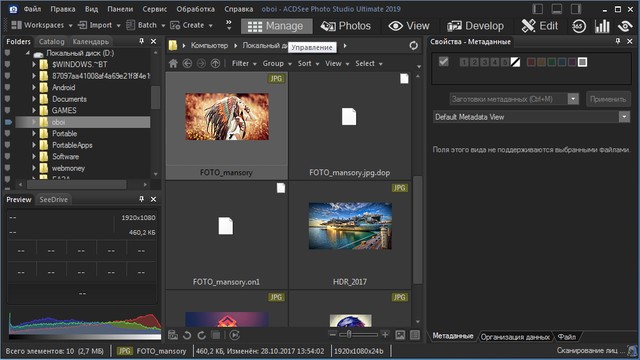The image size is (640, 360).
Task: Toggle Easy-Select marker beside GAMES folder
Action: pos(8,110)
